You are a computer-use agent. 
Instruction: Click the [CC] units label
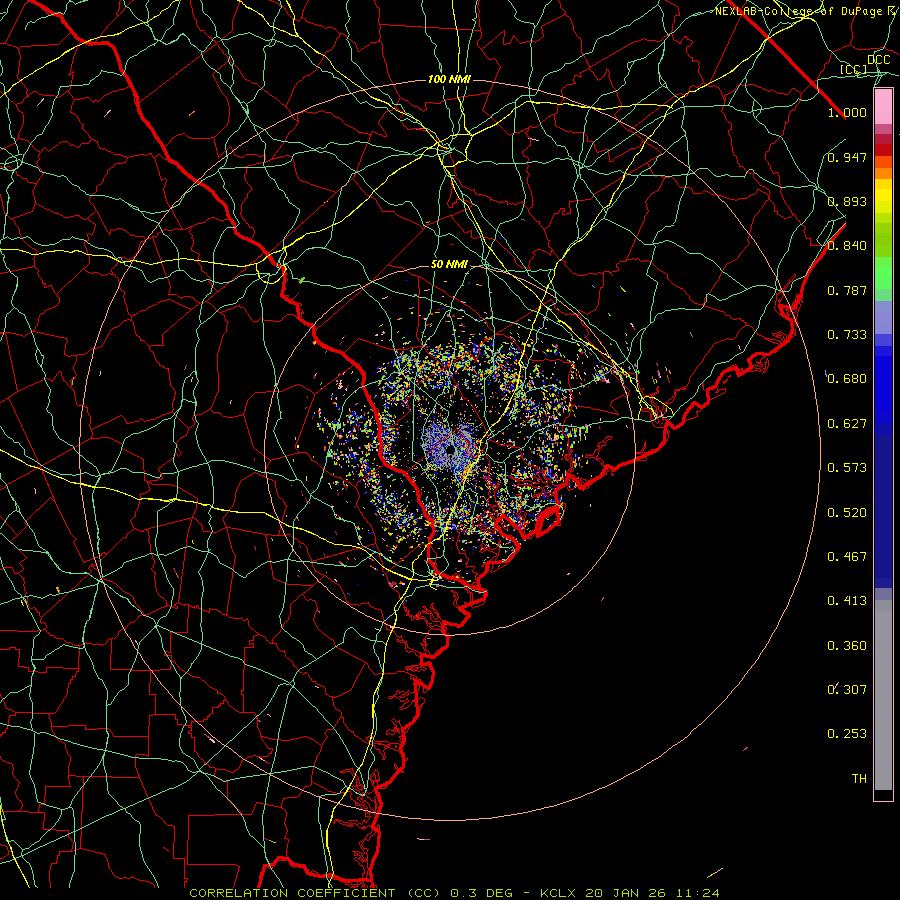click(x=854, y=70)
